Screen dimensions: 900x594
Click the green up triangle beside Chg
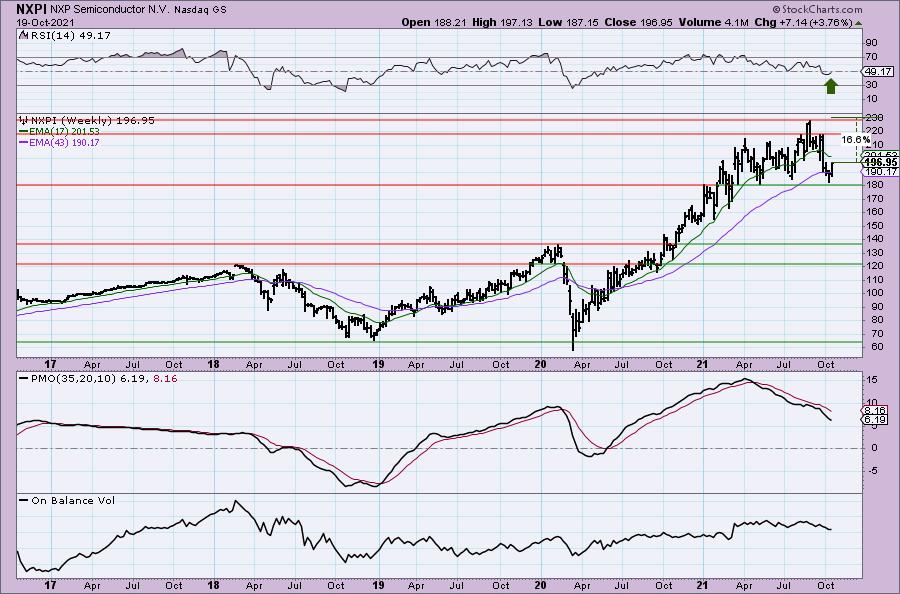[x=858, y=24]
